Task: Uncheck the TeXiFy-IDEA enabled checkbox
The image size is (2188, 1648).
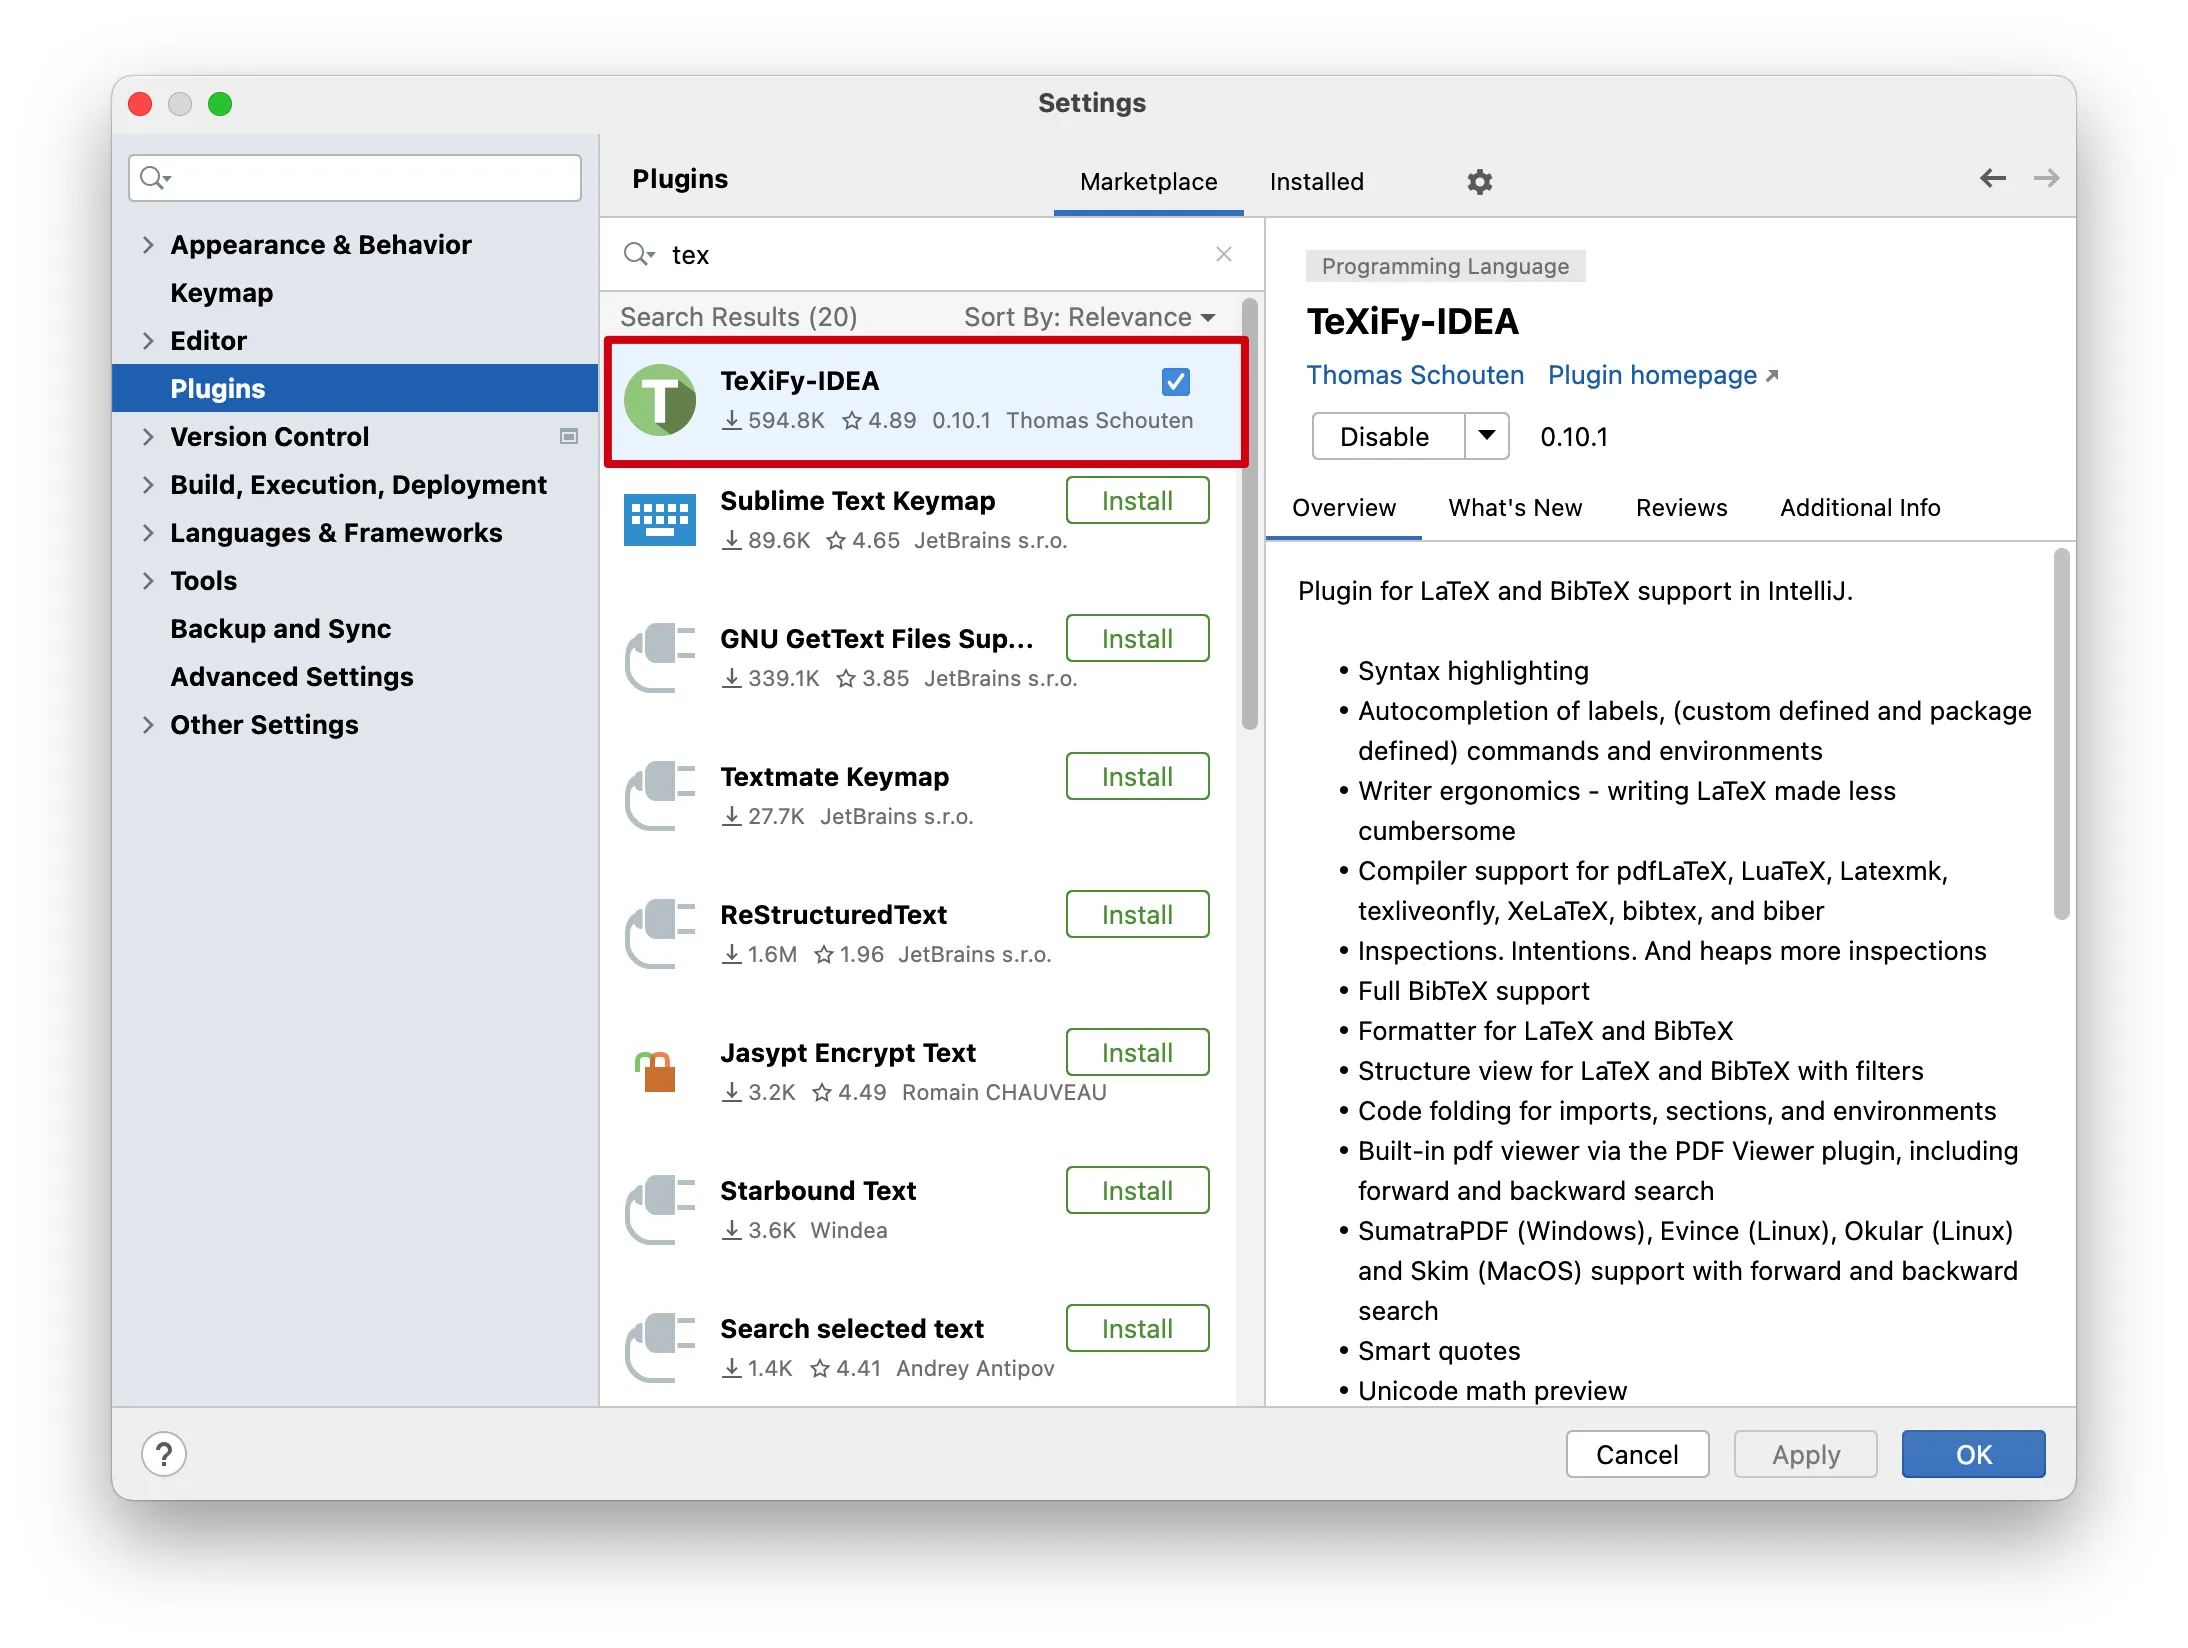Action: (x=1176, y=381)
